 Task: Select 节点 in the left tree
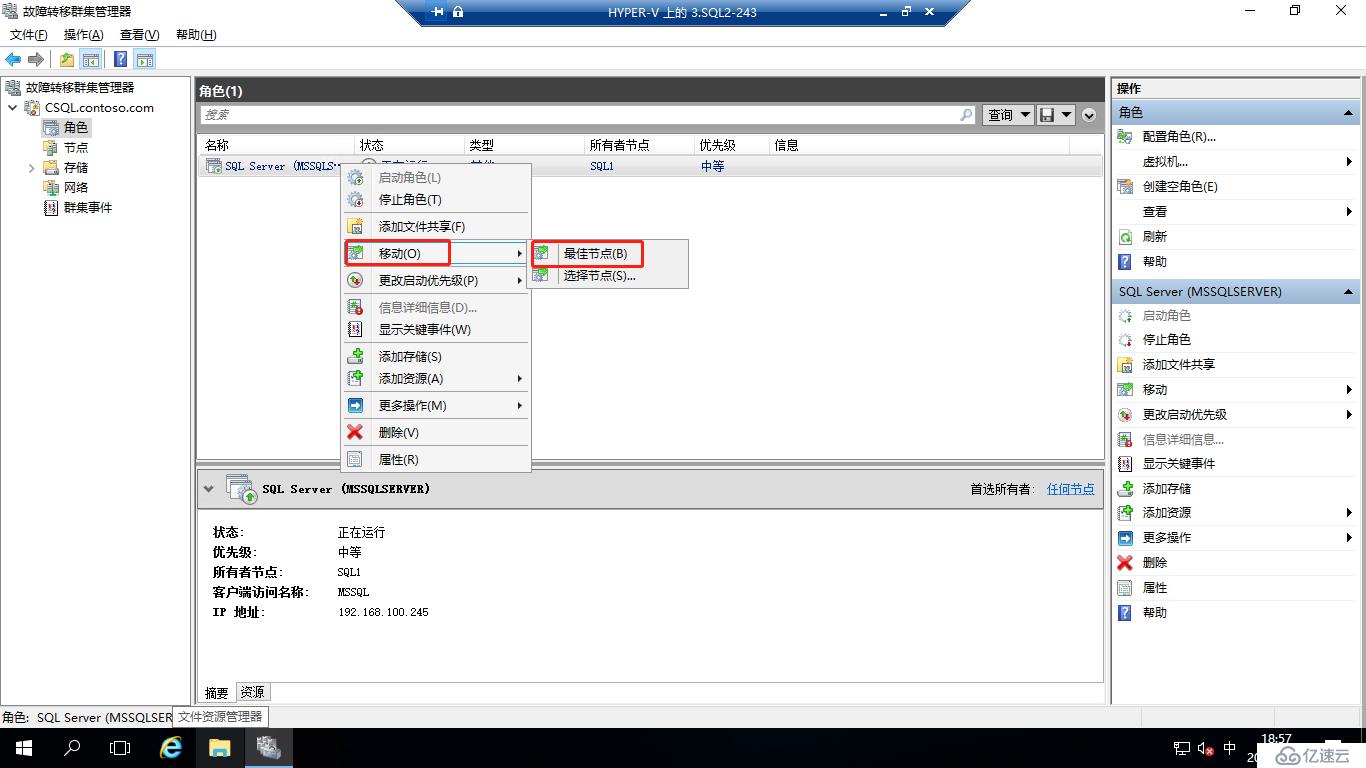[x=76, y=148]
